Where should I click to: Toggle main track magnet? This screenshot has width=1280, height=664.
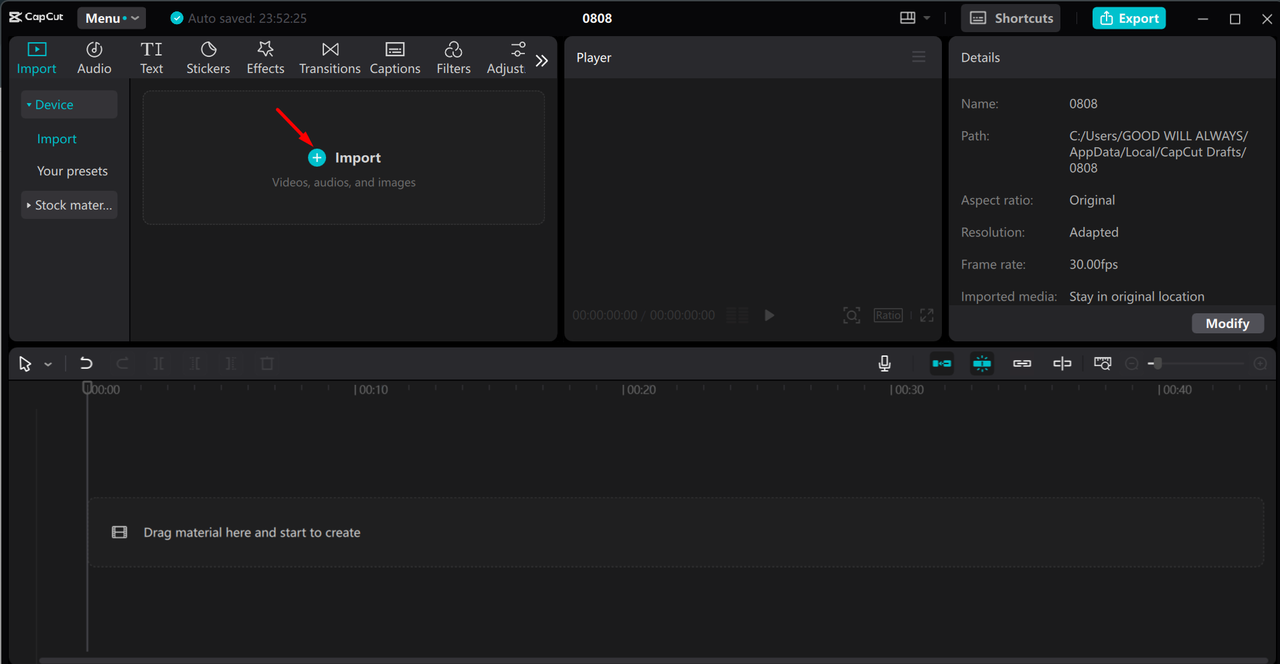tap(942, 364)
